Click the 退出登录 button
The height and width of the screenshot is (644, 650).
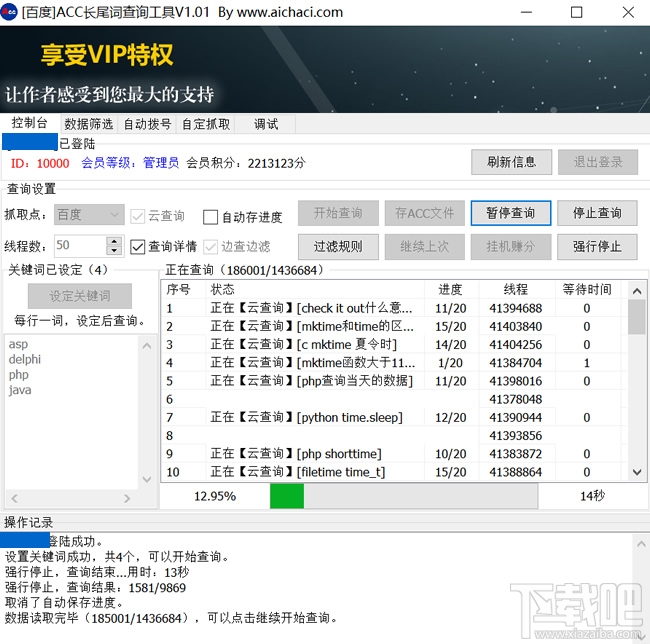598,162
